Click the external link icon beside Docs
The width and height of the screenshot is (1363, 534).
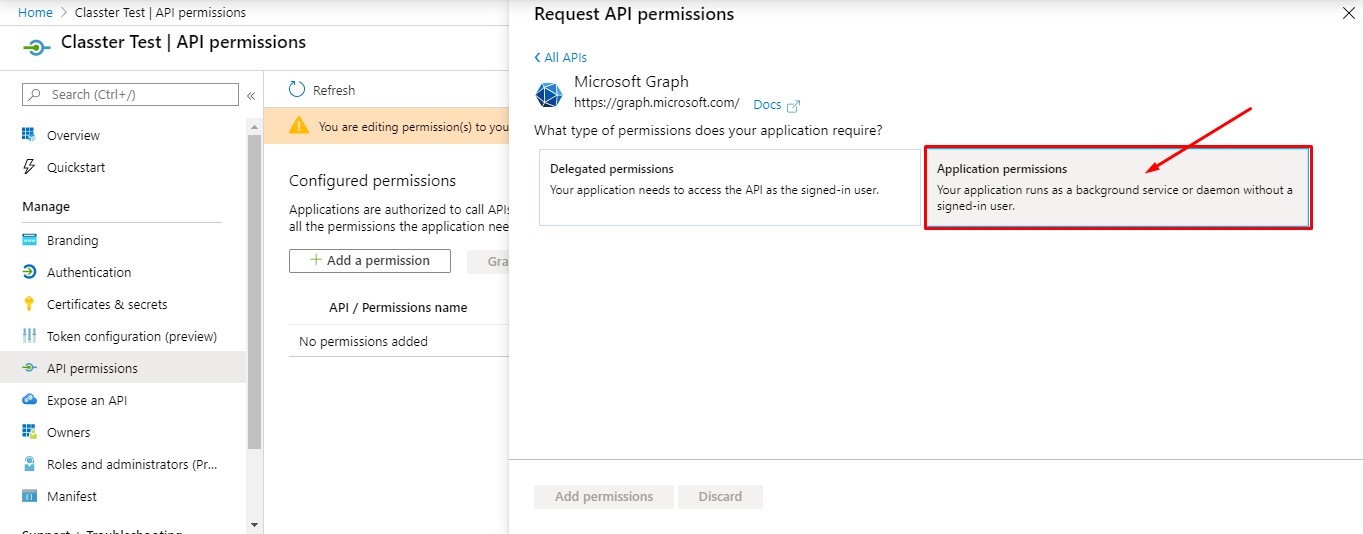794,105
